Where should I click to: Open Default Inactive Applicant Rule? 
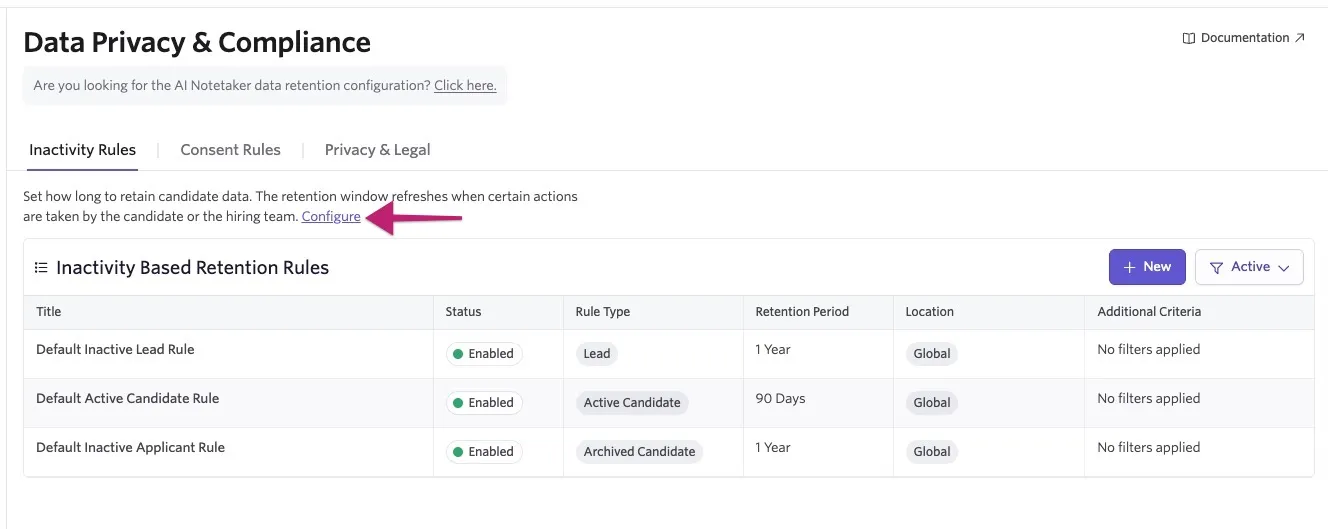click(x=130, y=447)
